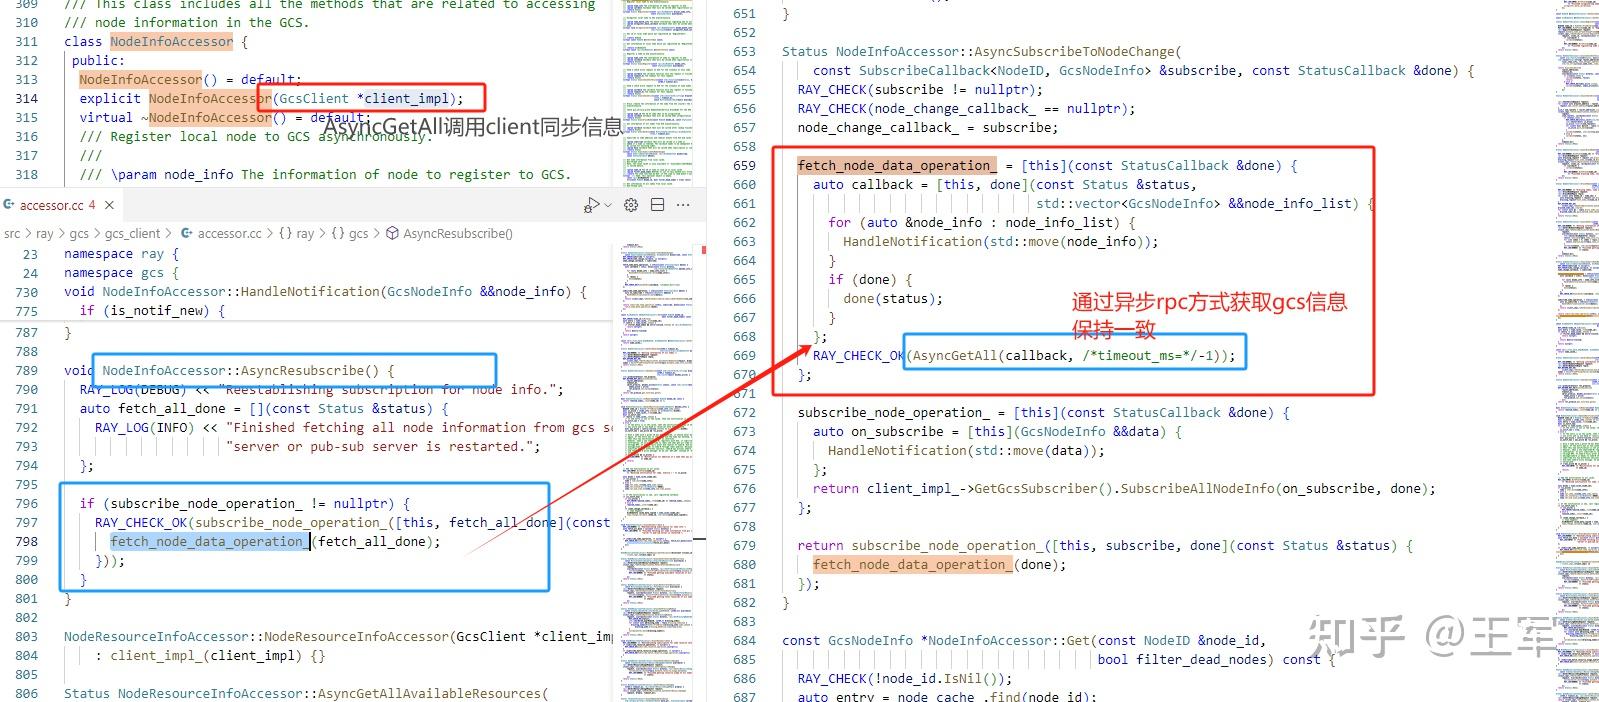Image resolution: width=1599 pixels, height=702 pixels.
Task: Click the gcs_client breadcrumb
Action: pos(132,233)
